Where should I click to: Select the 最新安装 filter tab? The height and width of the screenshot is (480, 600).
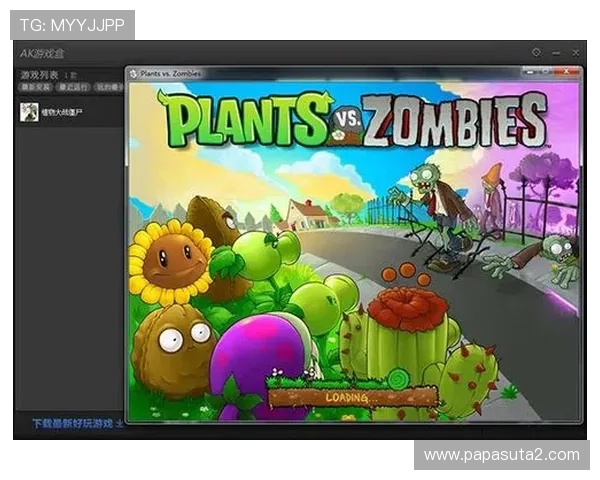pyautogui.click(x=37, y=89)
